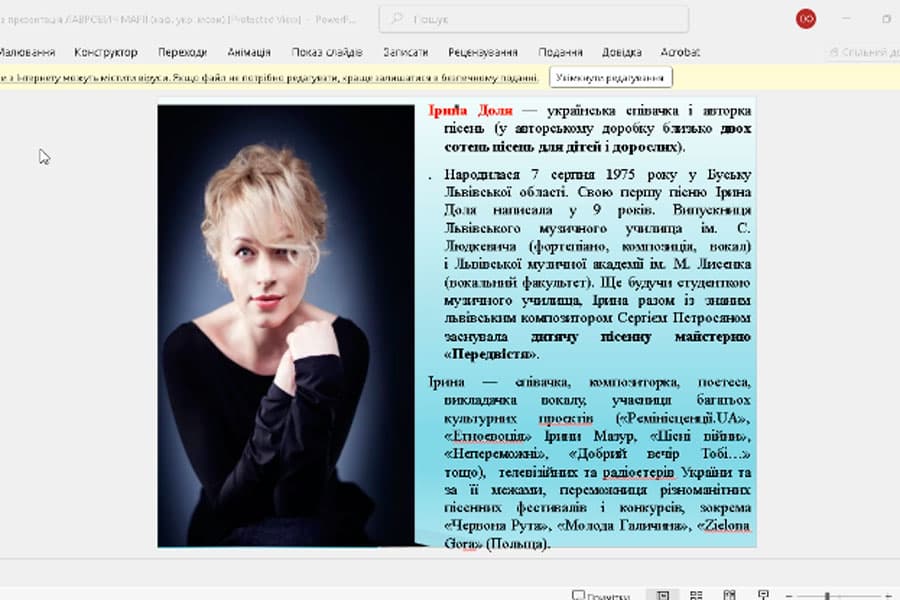Viewport: 900px width, 600px height.
Task: Adjust the zoom slider
Action: click(828, 592)
